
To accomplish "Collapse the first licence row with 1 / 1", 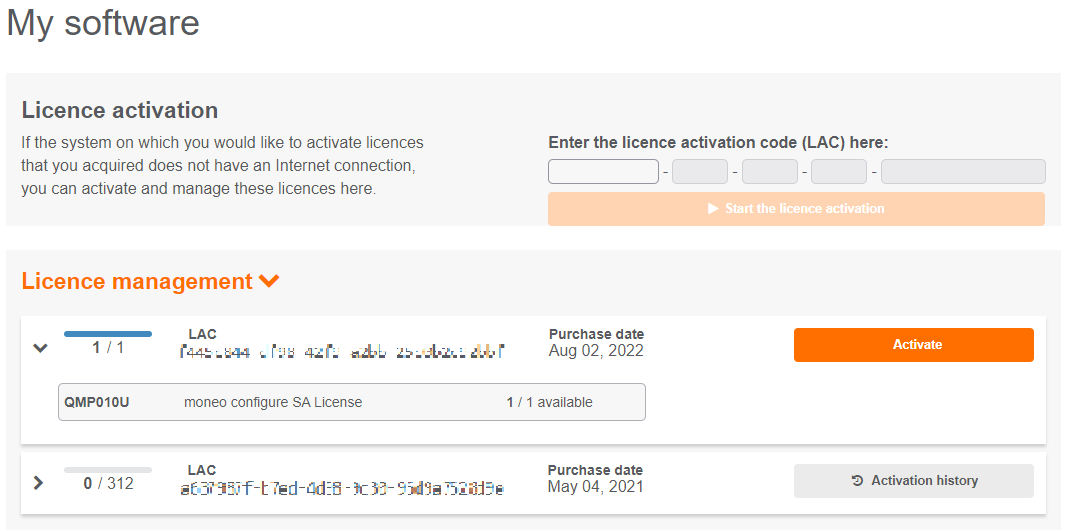I will (40, 348).
